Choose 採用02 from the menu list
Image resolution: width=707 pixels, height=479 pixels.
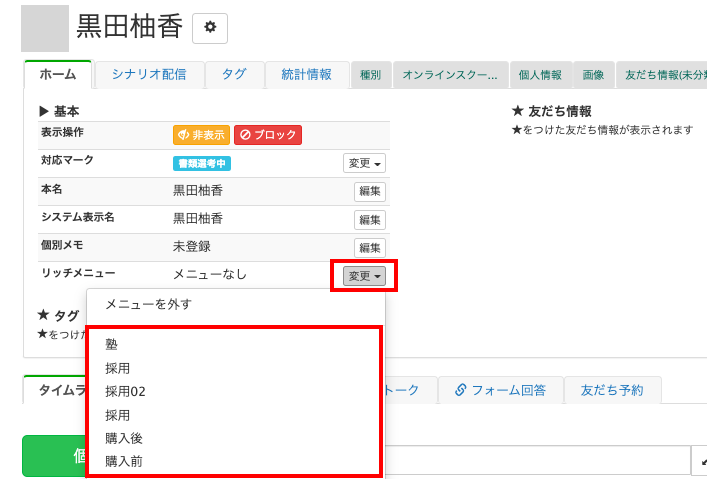coord(125,391)
